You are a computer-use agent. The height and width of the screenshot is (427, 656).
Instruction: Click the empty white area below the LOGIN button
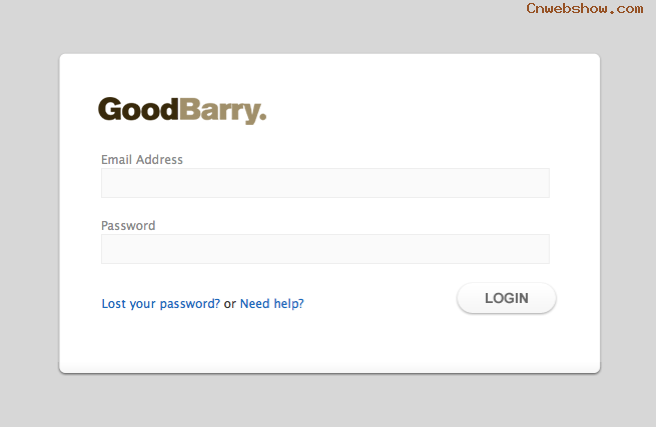pos(506,341)
